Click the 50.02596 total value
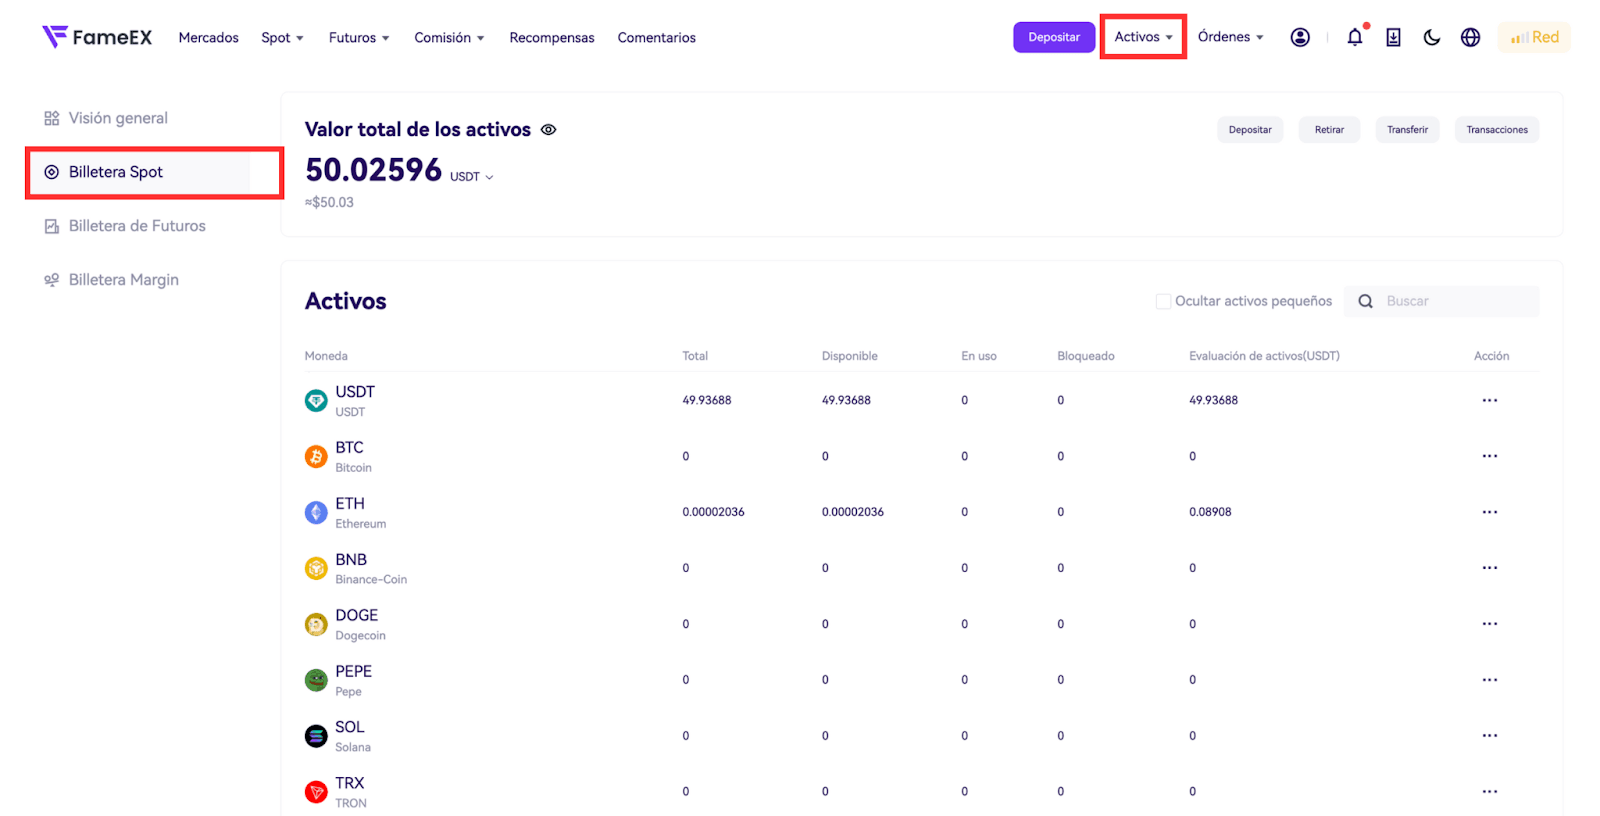The width and height of the screenshot is (1600, 816). pos(373,170)
